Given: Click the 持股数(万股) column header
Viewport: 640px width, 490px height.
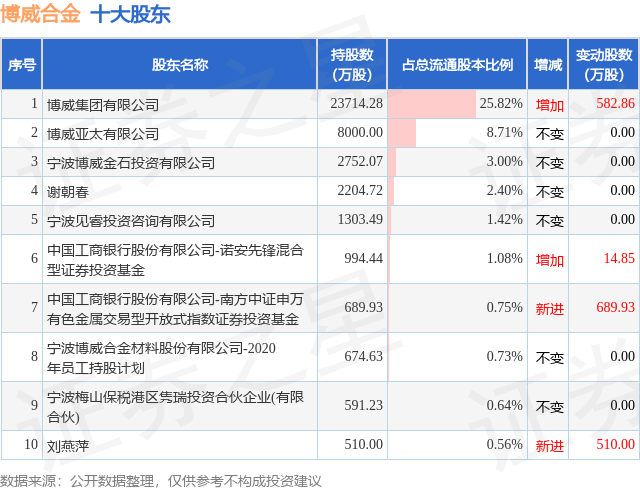Looking at the screenshot, I should pos(352,65).
